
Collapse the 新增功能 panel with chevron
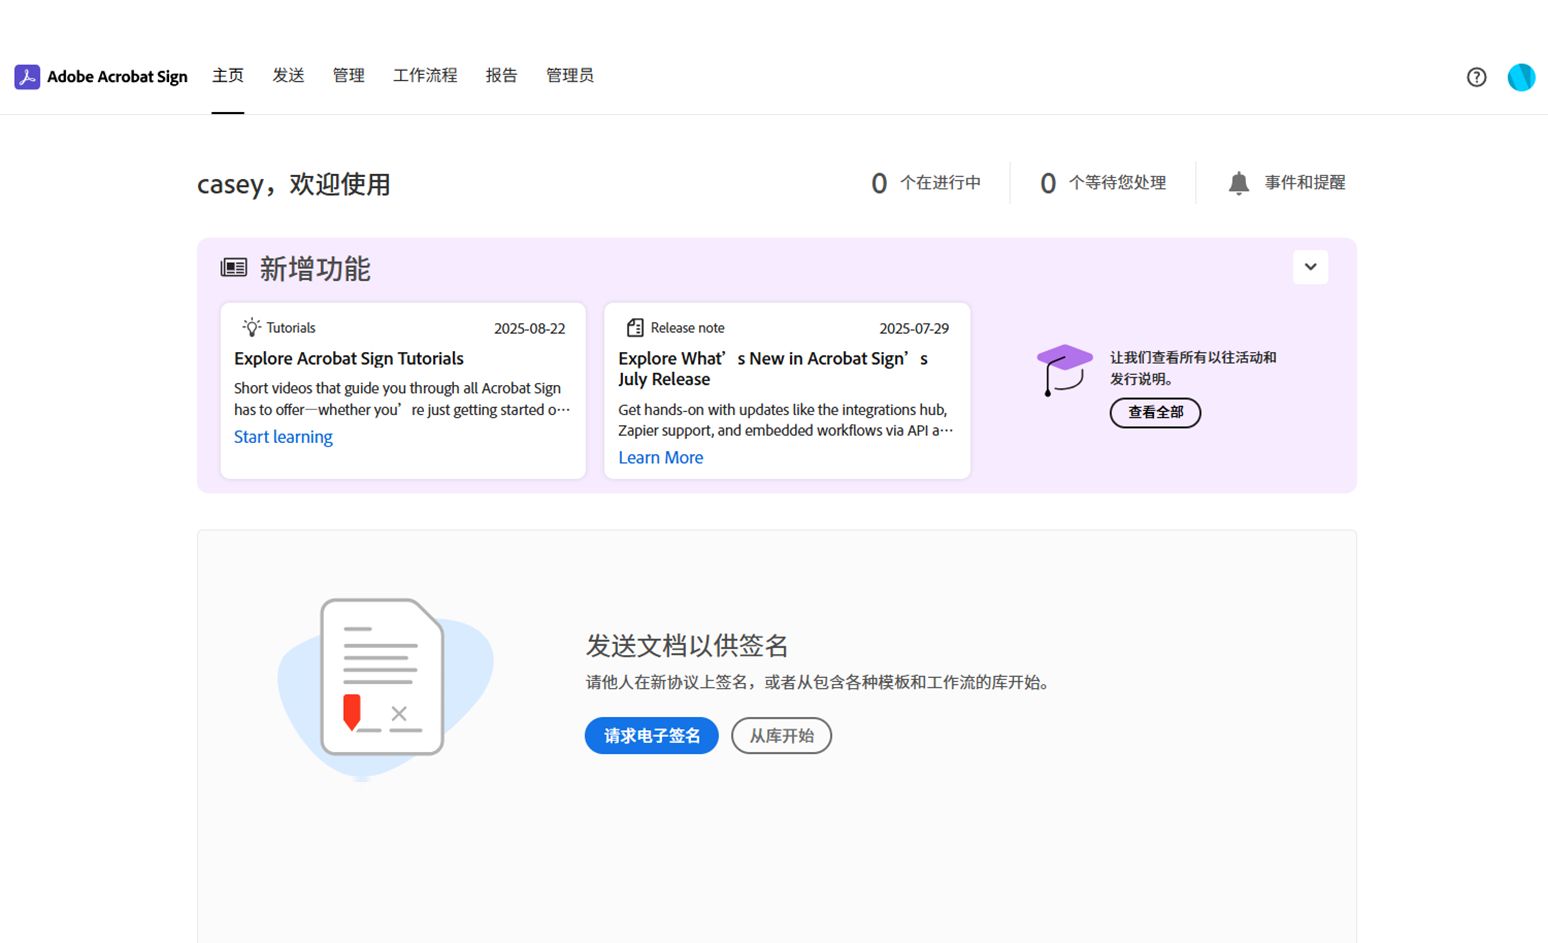[1310, 267]
